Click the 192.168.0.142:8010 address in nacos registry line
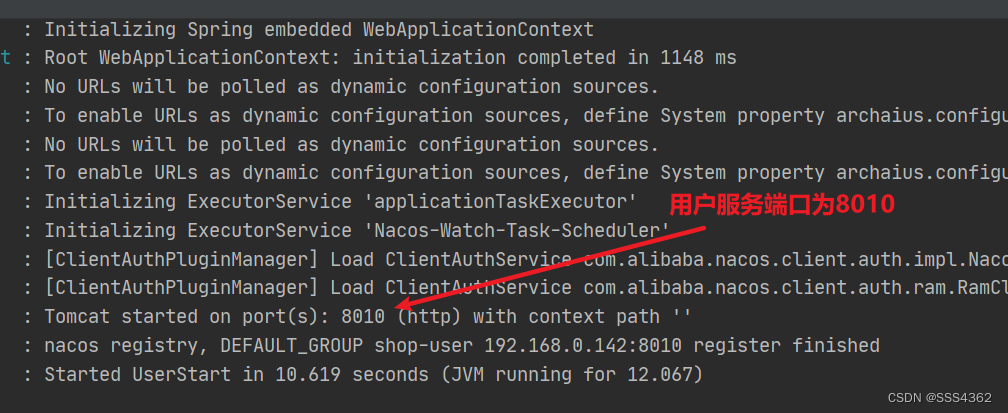 (582, 346)
